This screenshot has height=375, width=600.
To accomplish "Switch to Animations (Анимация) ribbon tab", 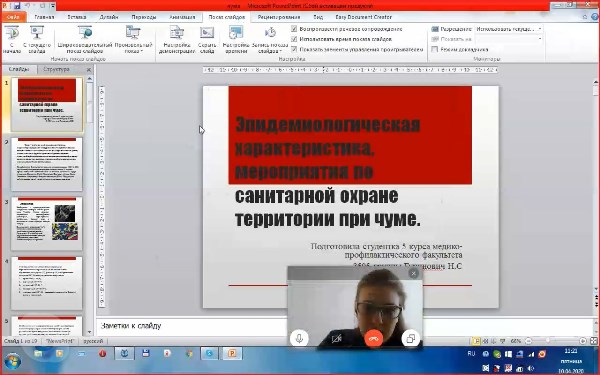I will click(x=182, y=17).
